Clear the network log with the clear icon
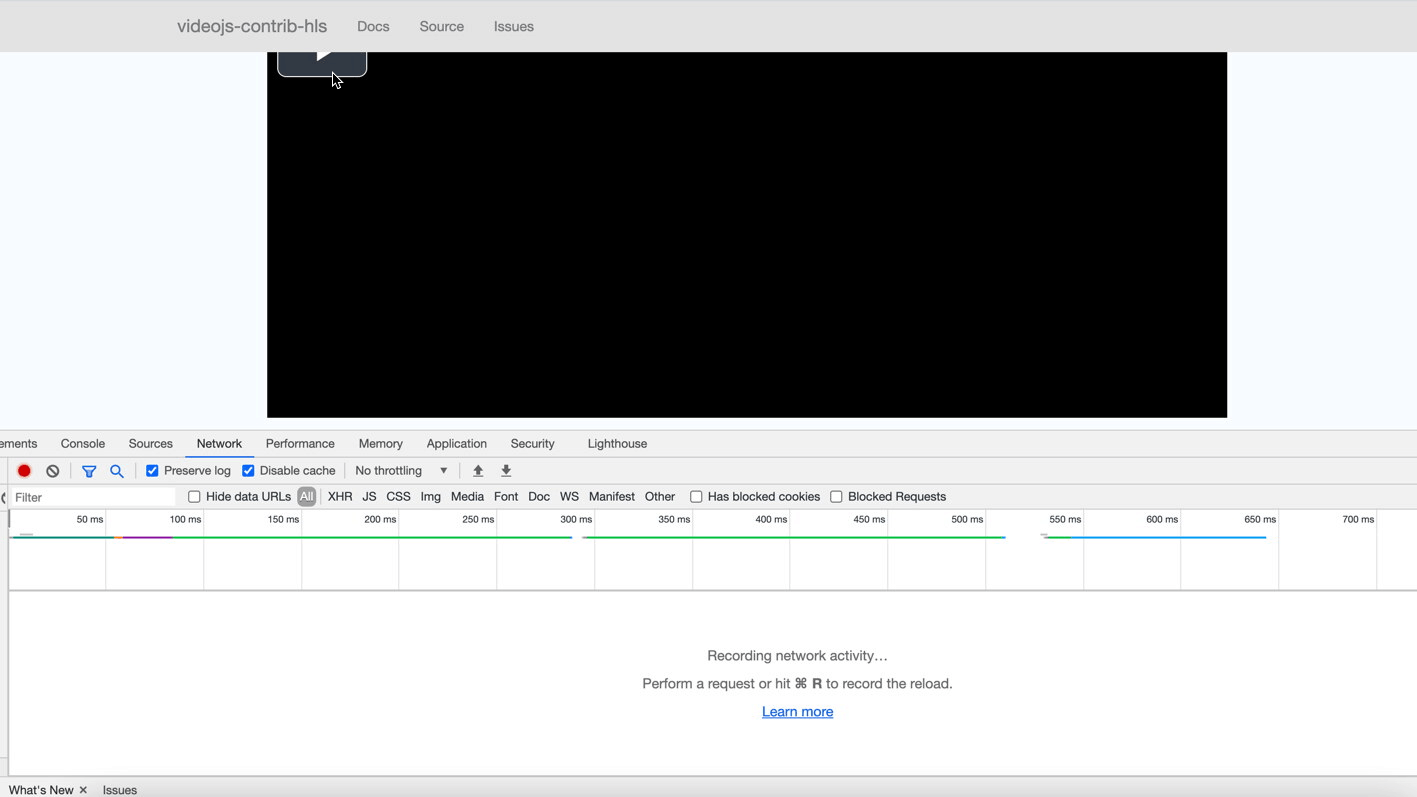This screenshot has width=1417, height=797. tap(53, 471)
